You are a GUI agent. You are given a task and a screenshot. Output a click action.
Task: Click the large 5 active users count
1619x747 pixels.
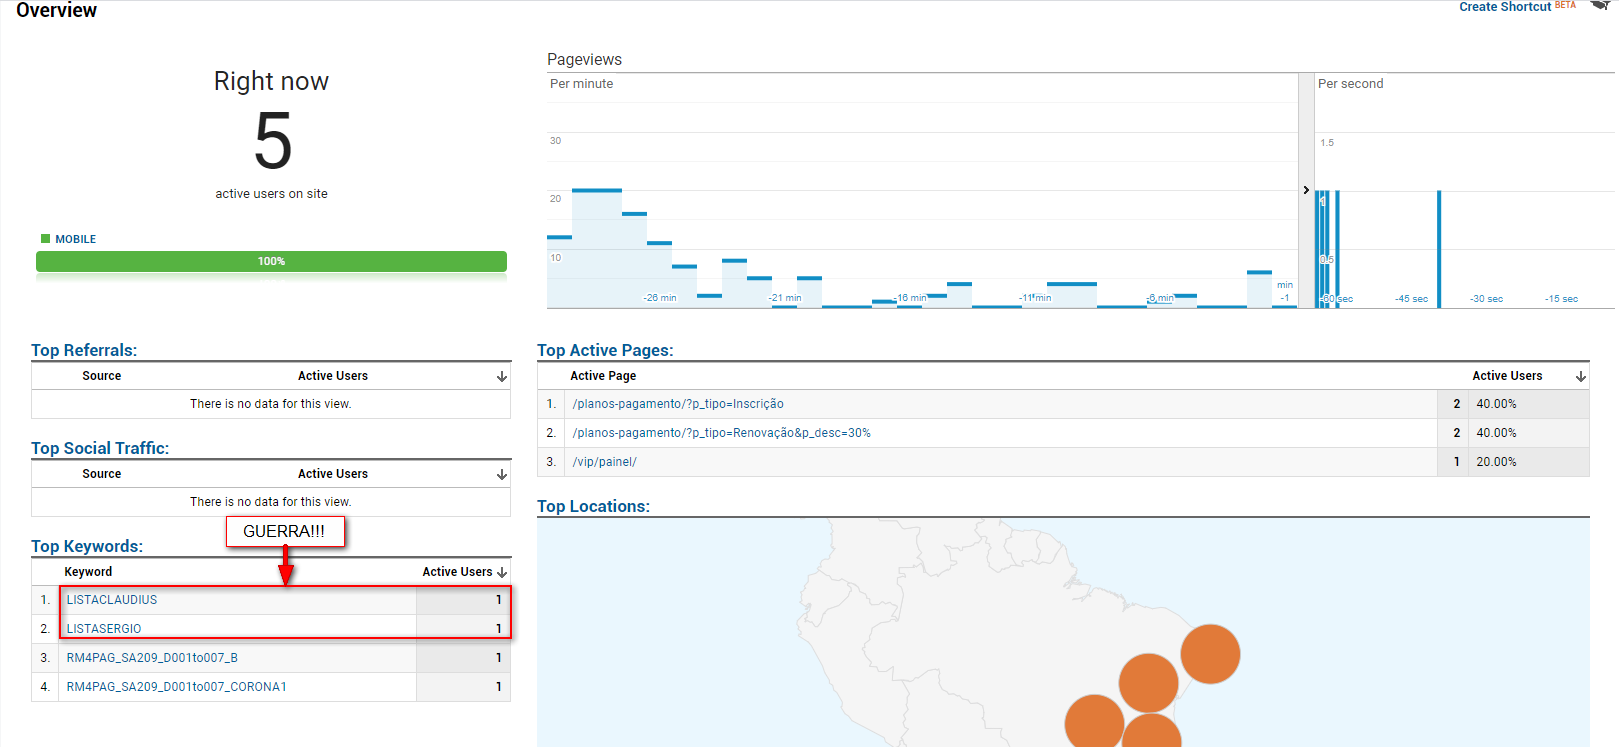point(272,141)
